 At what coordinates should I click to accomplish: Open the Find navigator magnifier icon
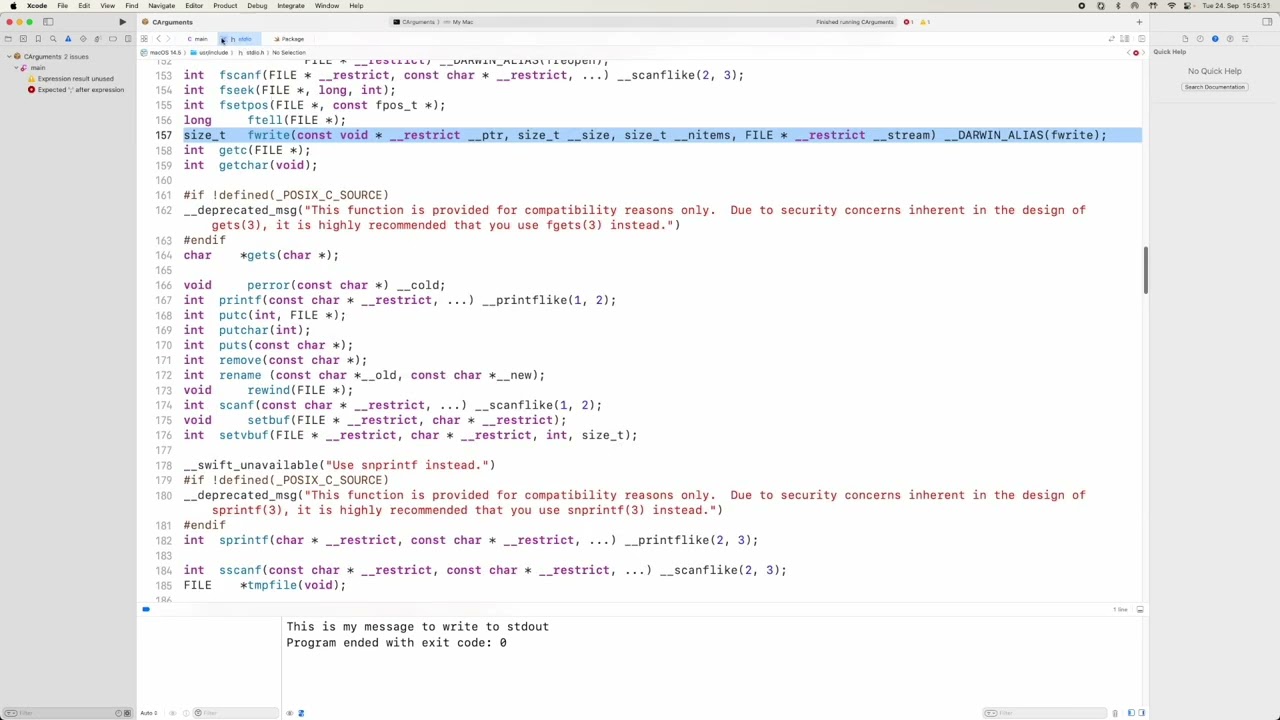coord(53,39)
